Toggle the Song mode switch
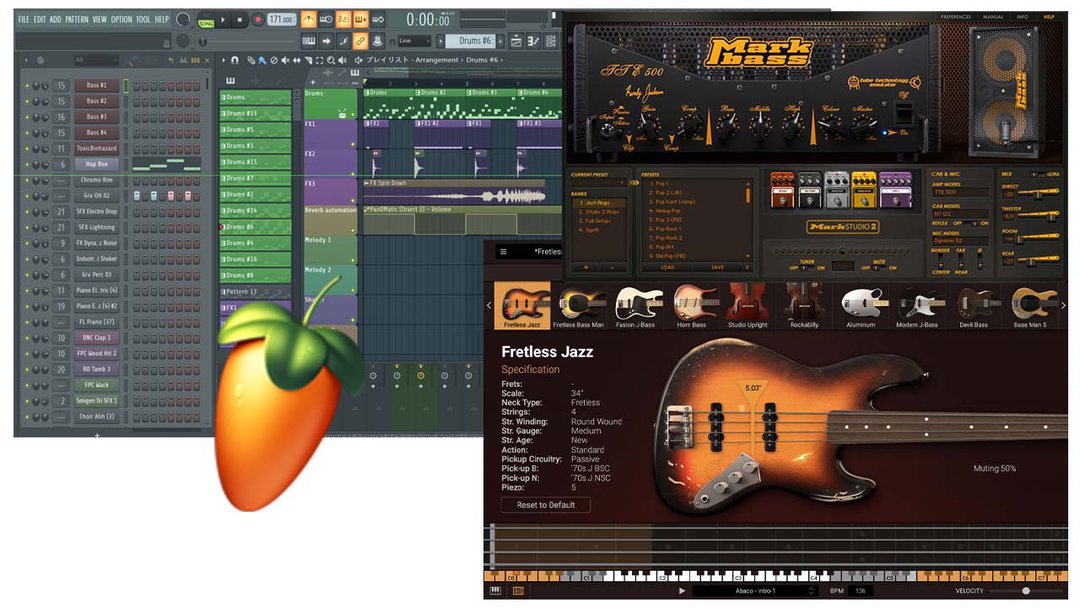1080x608 pixels. [x=205, y=20]
